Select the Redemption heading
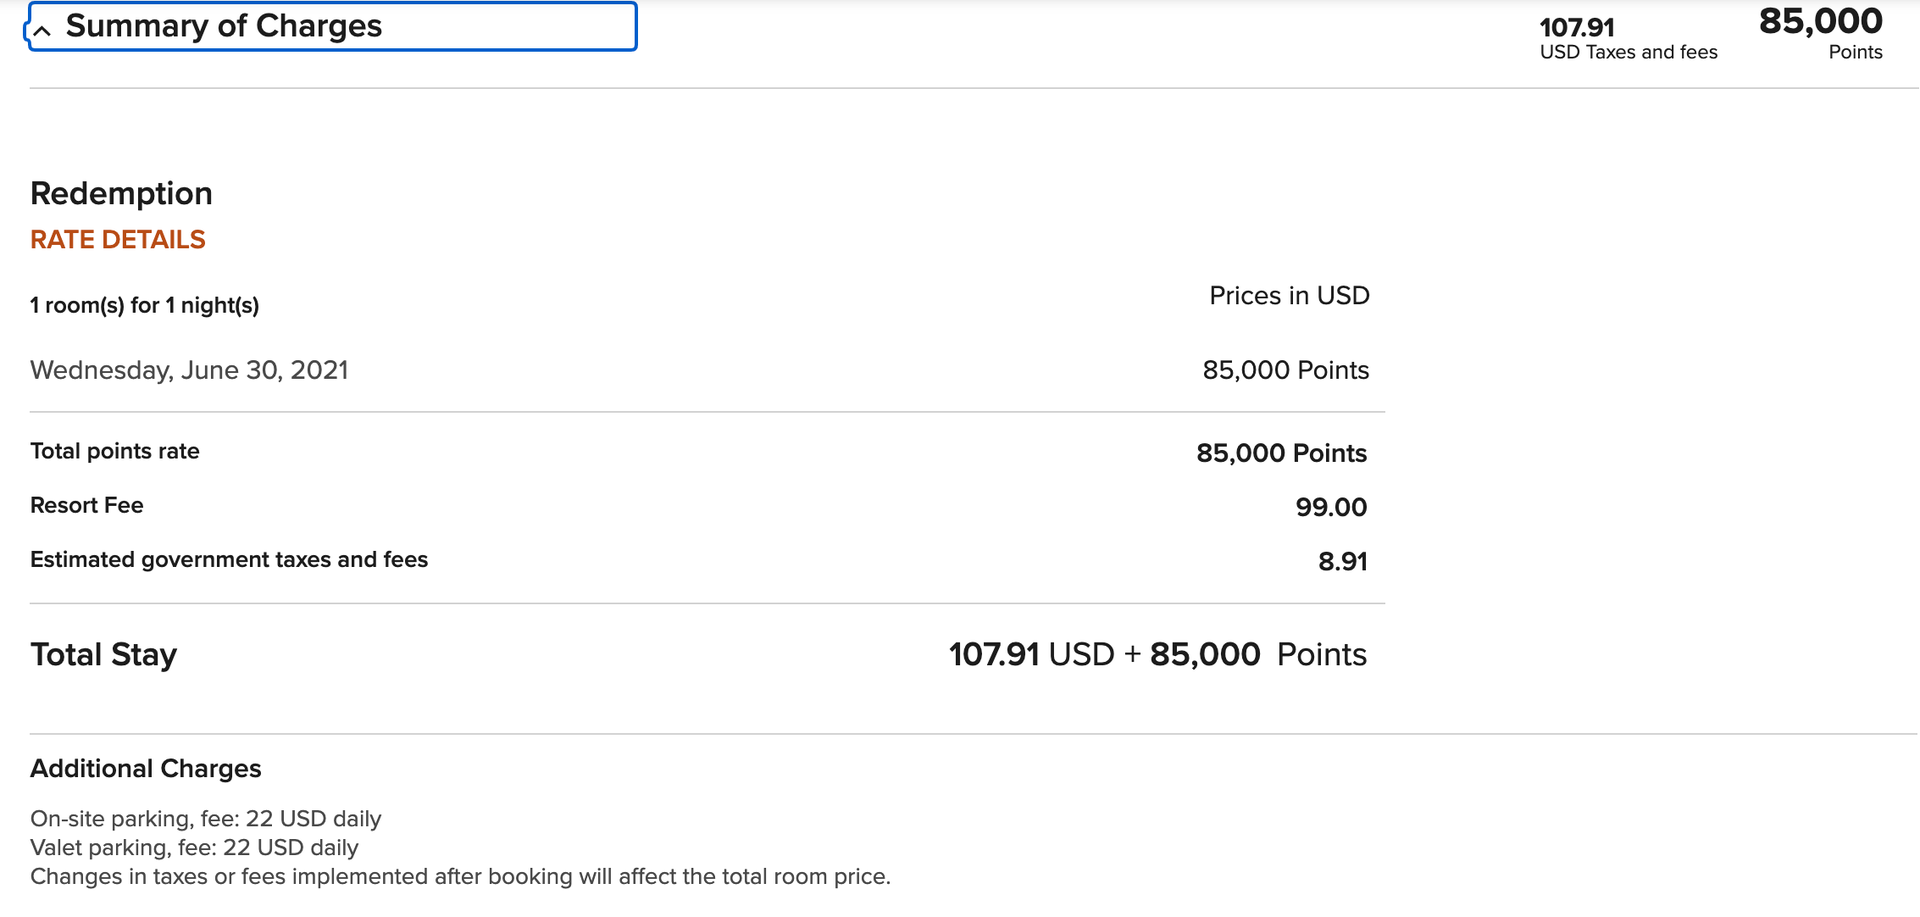 (121, 193)
